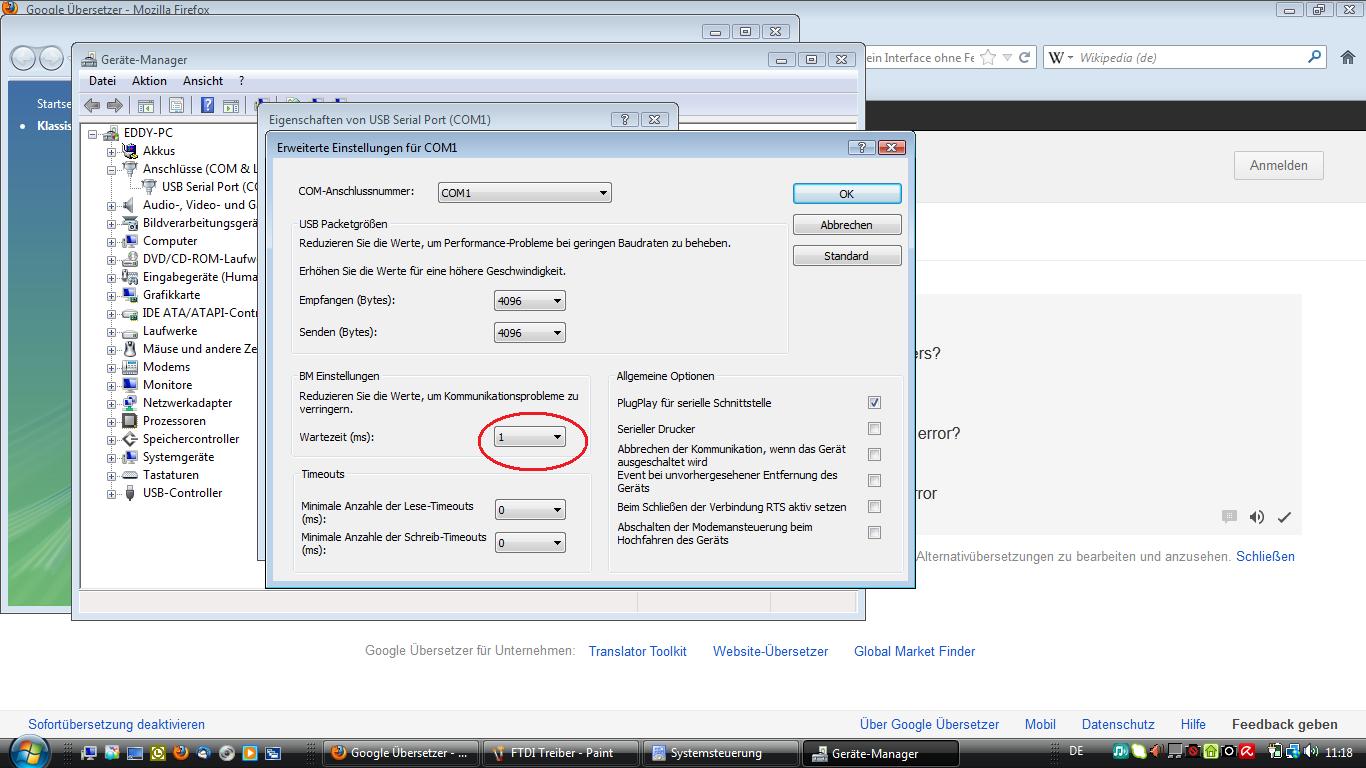Click the back arrow in Geräte-Manager toolbar
The image size is (1366, 768).
coord(92,105)
